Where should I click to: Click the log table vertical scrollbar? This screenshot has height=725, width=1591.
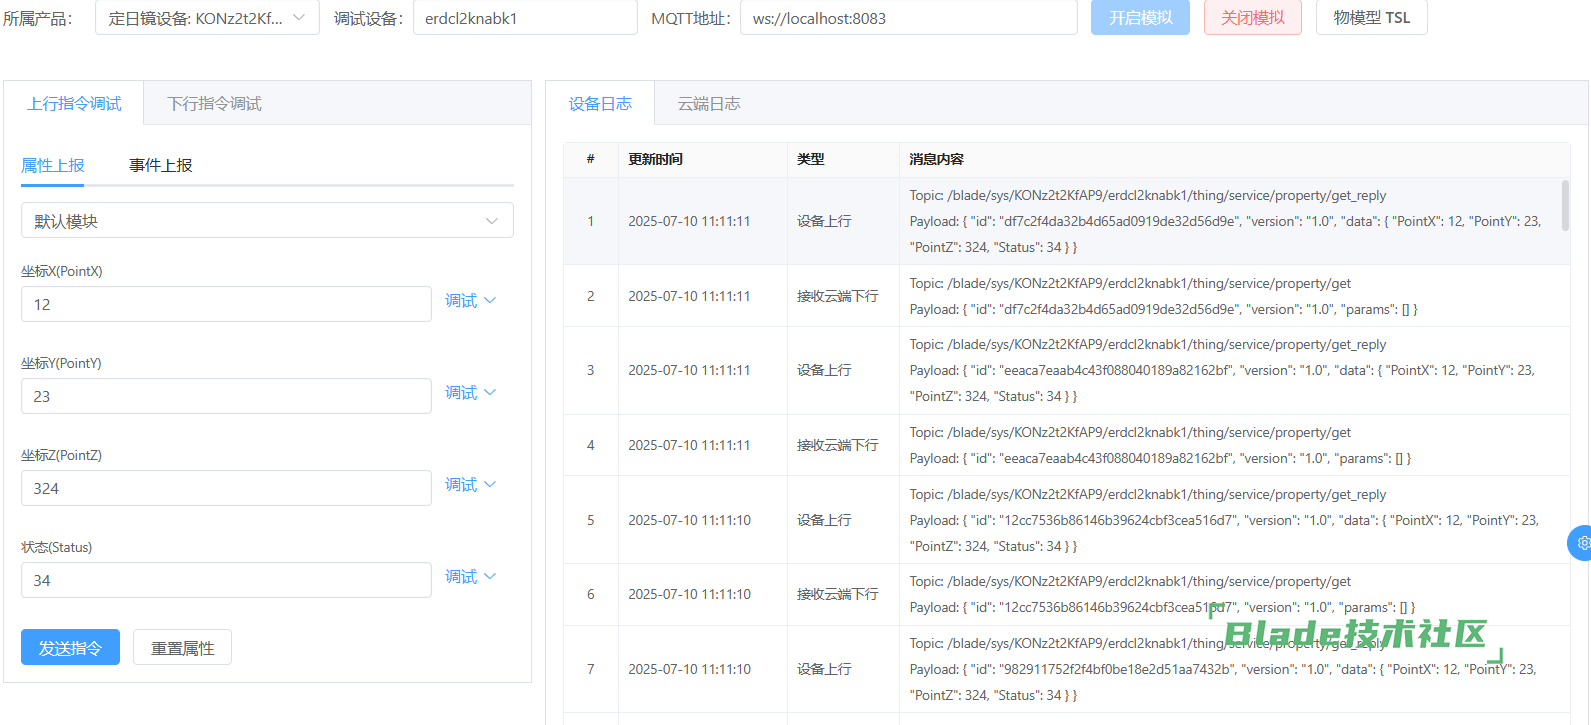coord(1565,205)
